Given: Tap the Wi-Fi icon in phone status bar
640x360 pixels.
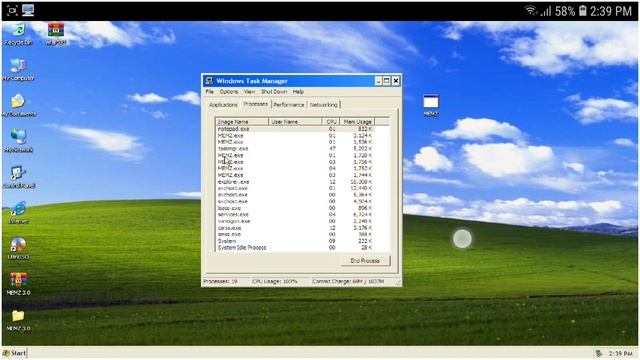Looking at the screenshot, I should tap(531, 11).
